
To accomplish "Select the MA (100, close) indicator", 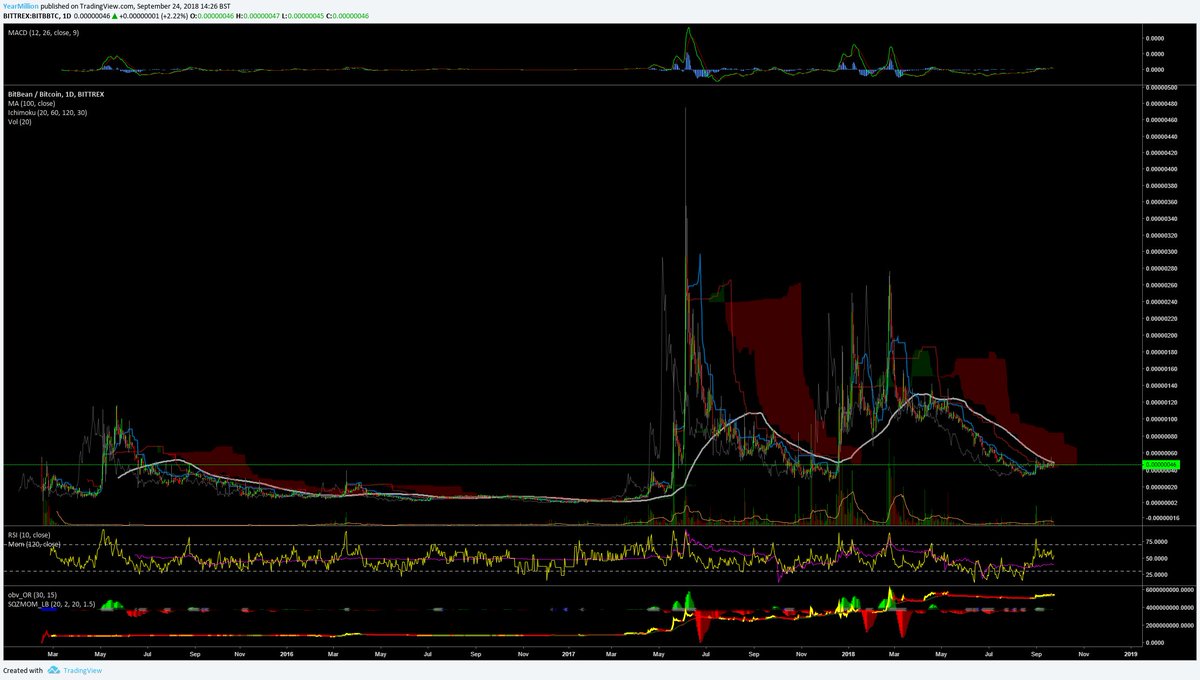I will tap(32, 103).
